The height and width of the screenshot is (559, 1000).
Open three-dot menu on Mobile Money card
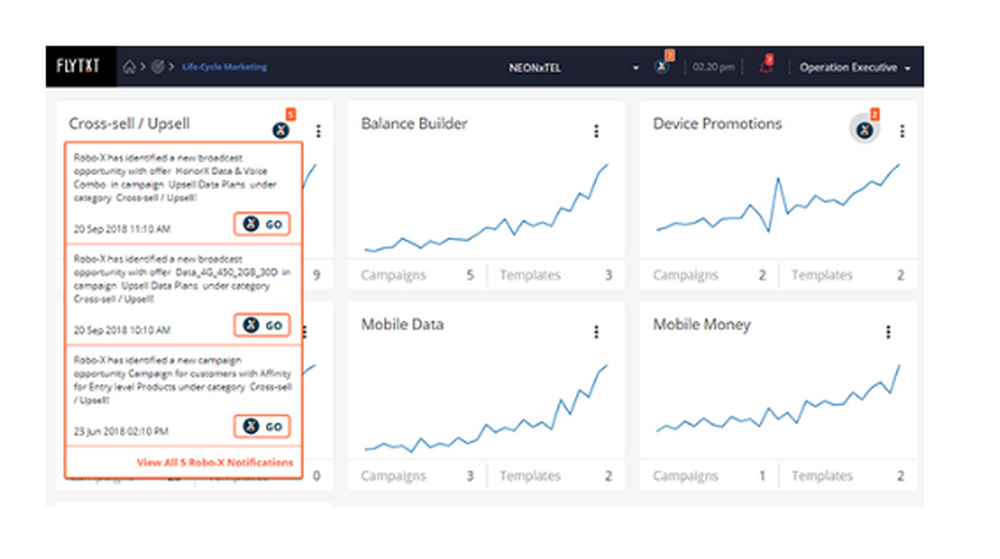(x=888, y=332)
